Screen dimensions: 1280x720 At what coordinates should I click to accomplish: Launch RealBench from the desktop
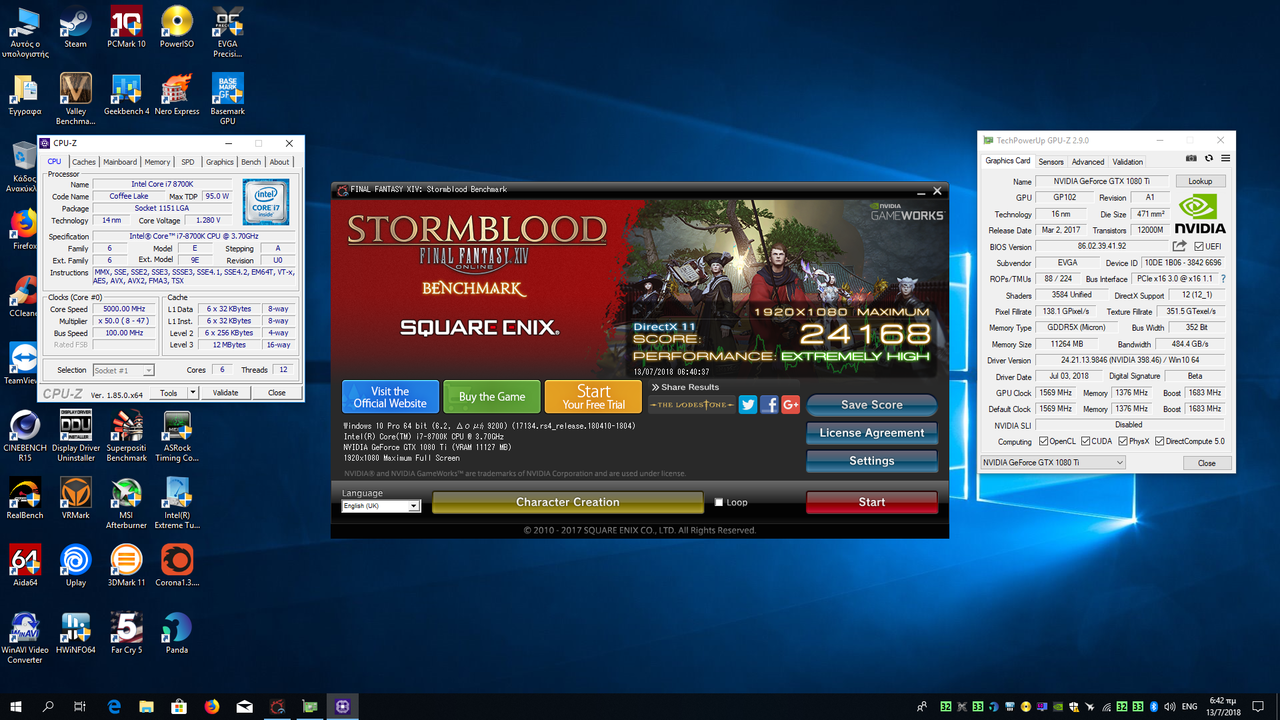point(25,498)
